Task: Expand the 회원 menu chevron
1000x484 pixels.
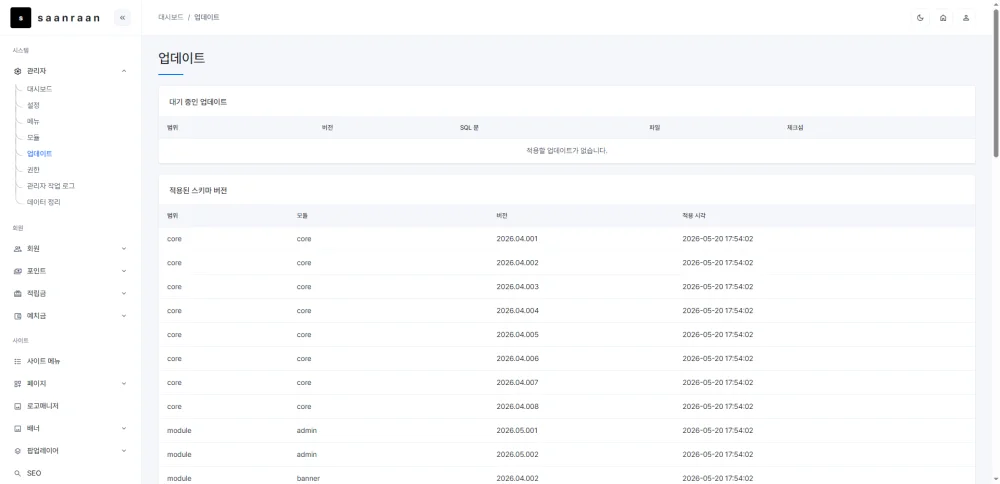Action: 124,249
